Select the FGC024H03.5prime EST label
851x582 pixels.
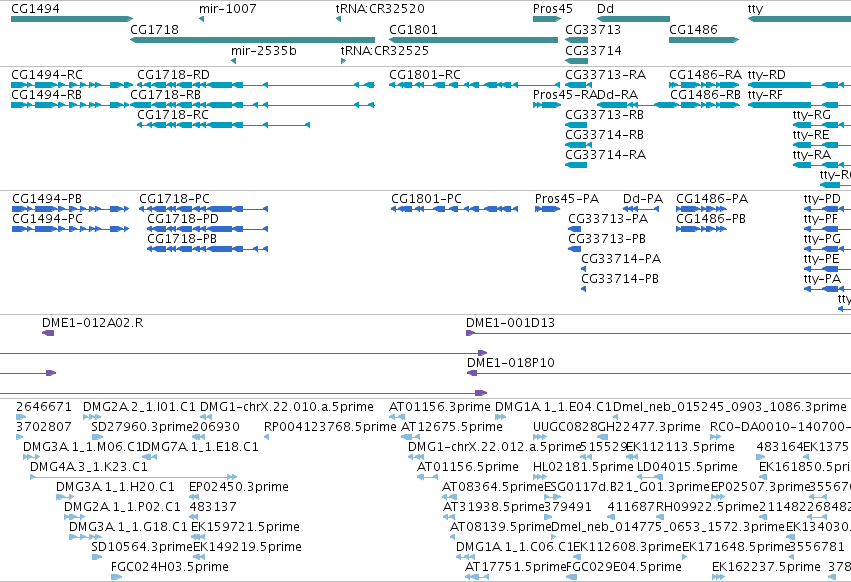tap(169, 566)
